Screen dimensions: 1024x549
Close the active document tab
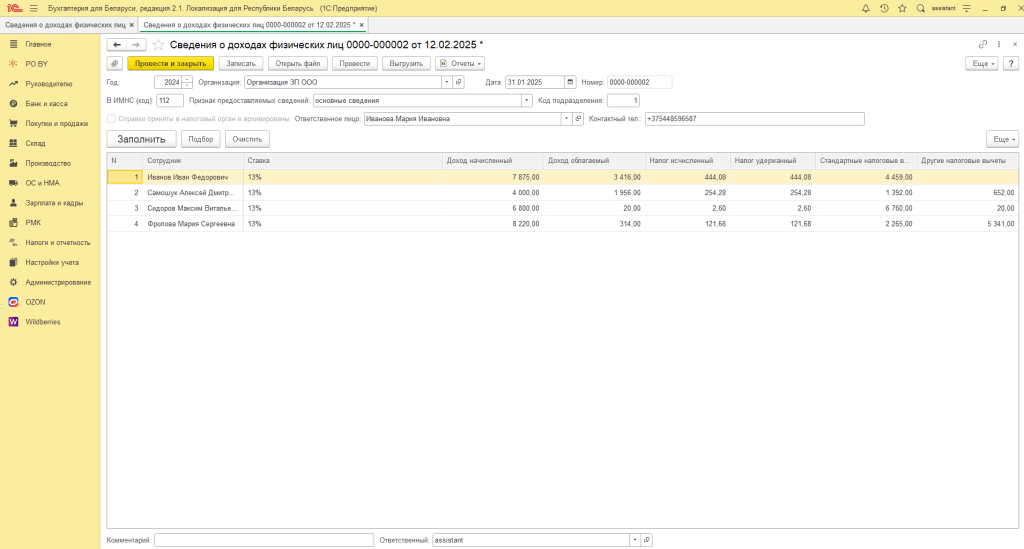click(x=361, y=25)
